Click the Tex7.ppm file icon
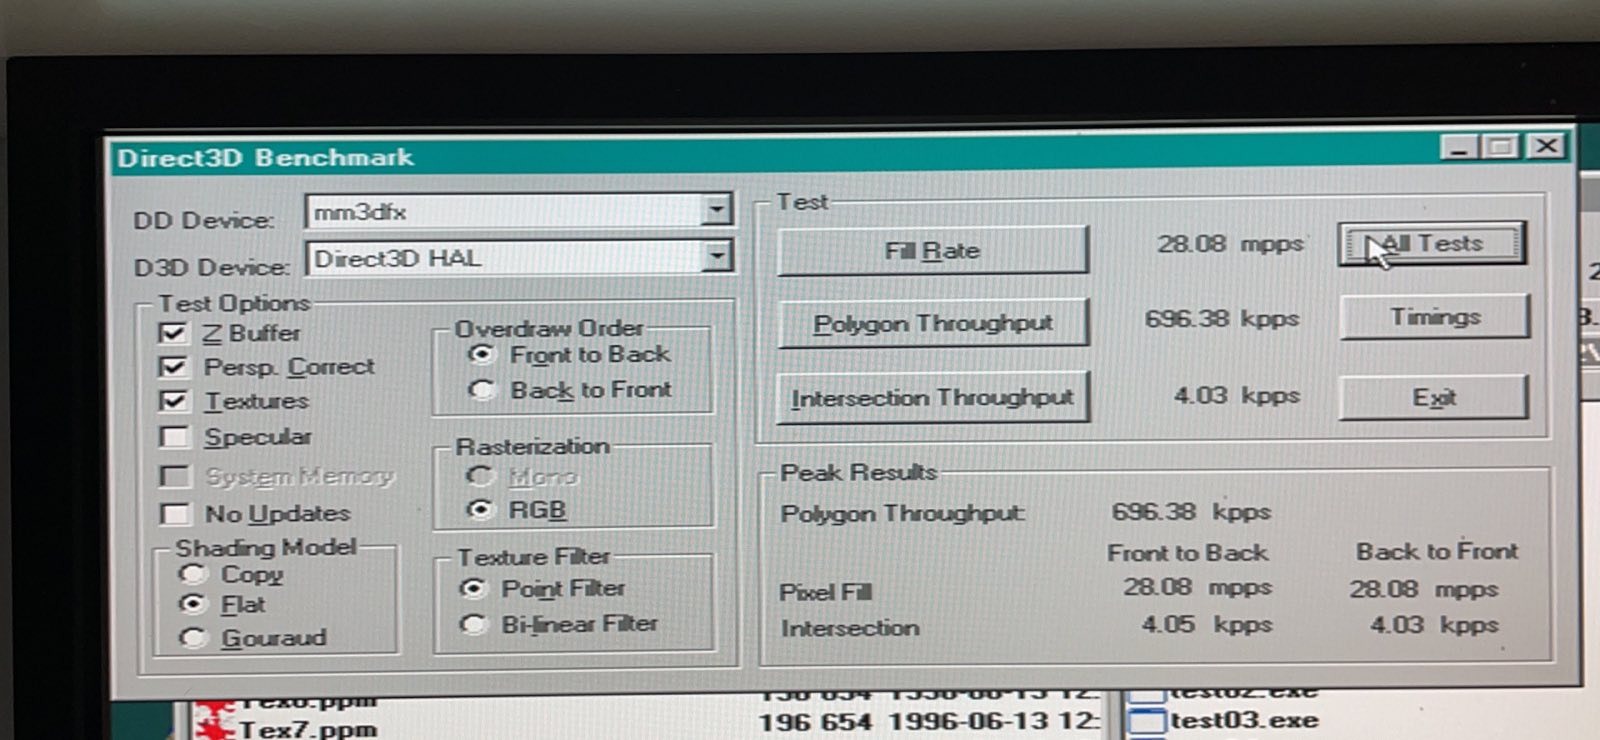The height and width of the screenshot is (740, 1600). [214, 727]
